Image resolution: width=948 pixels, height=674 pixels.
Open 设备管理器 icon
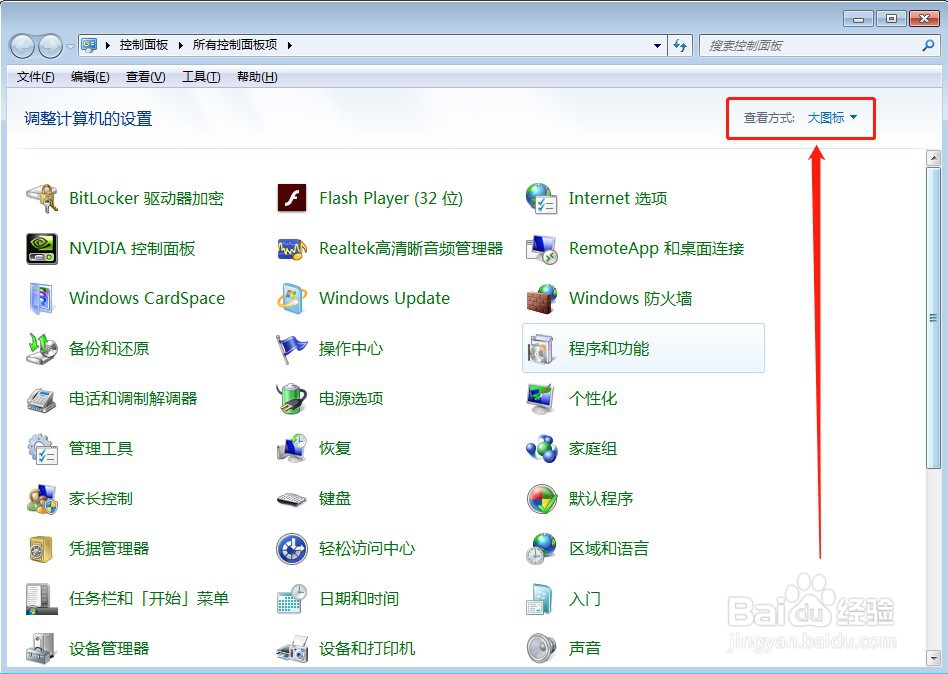pos(42,649)
